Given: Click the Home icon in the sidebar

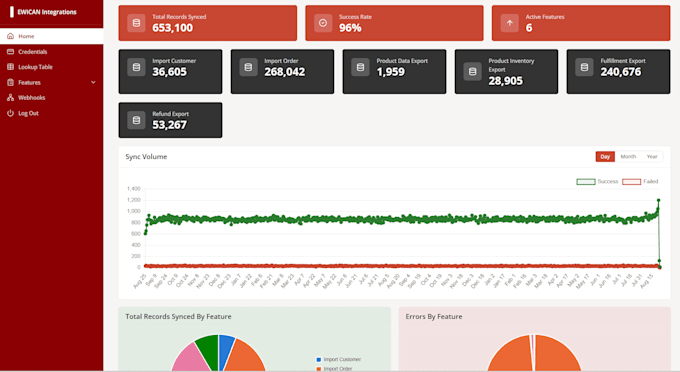Looking at the screenshot, I should coord(10,36).
